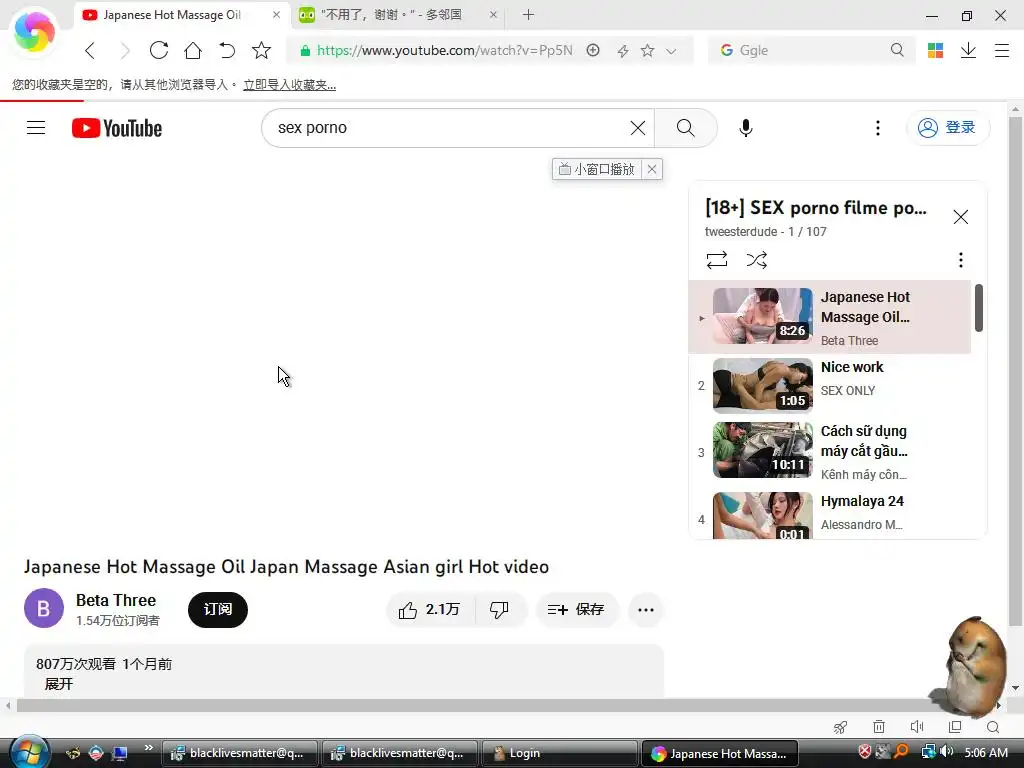Open the Windows Start orb
This screenshot has height=768, width=1024.
point(28,752)
